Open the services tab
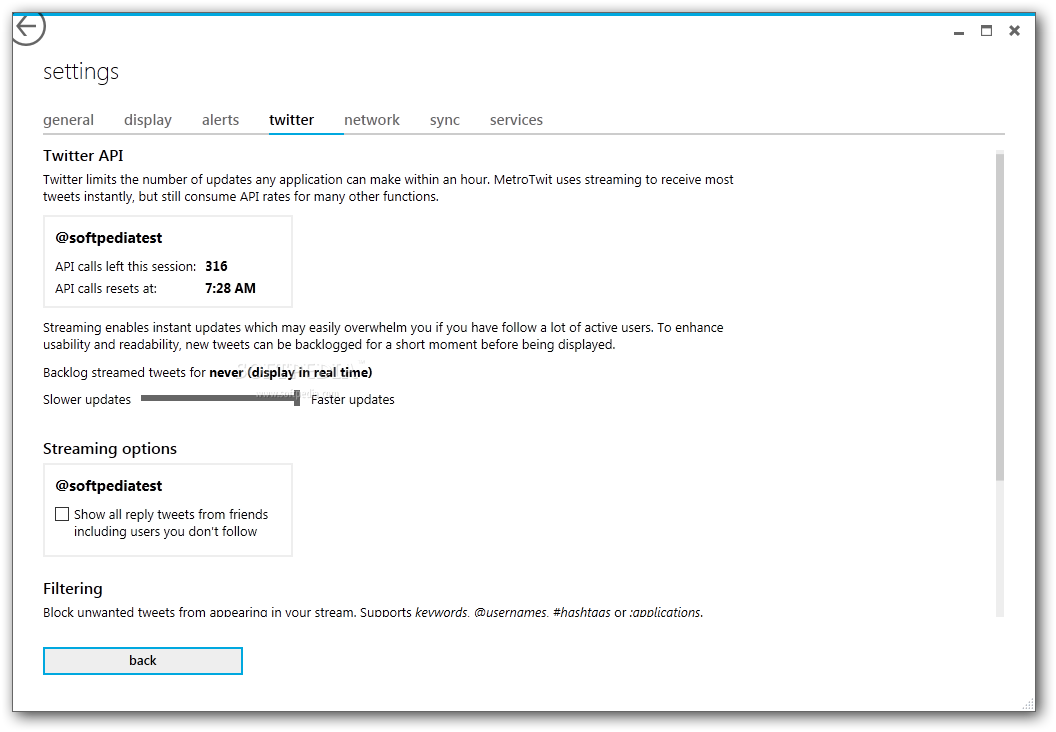 point(517,120)
